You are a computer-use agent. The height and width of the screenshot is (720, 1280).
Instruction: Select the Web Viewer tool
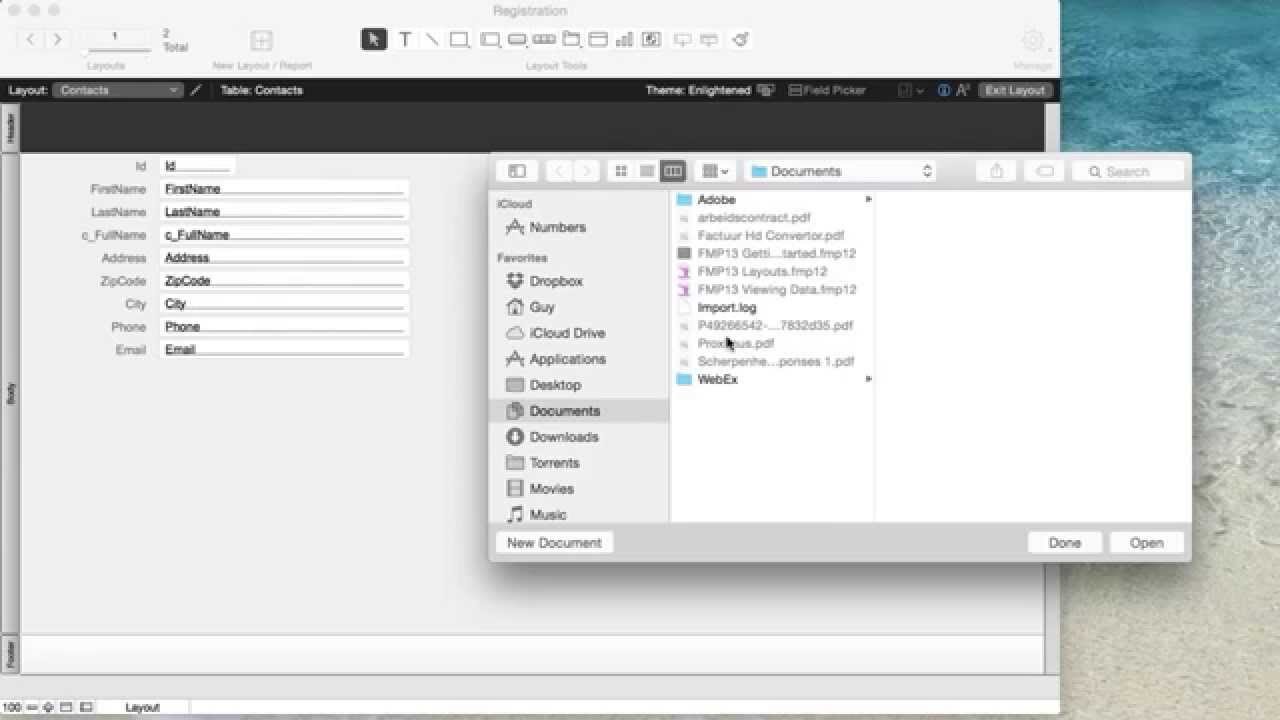tap(651, 40)
